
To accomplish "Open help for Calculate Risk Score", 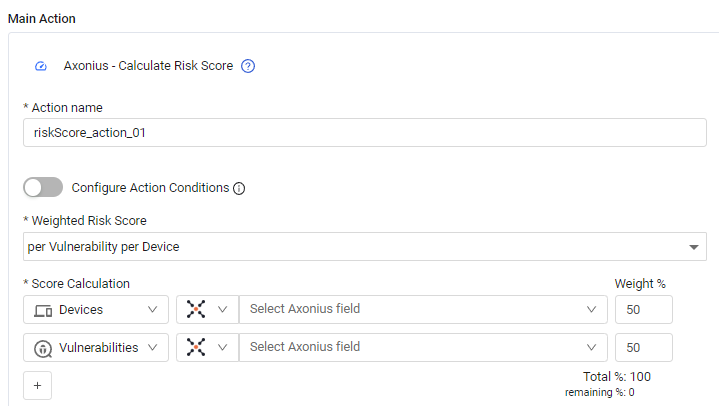I will tap(249, 66).
